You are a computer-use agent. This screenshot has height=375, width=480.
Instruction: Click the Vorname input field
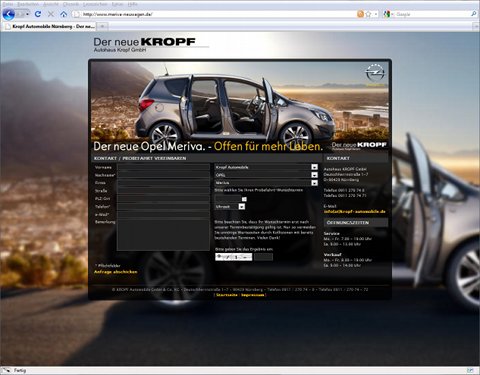pyautogui.click(x=163, y=167)
